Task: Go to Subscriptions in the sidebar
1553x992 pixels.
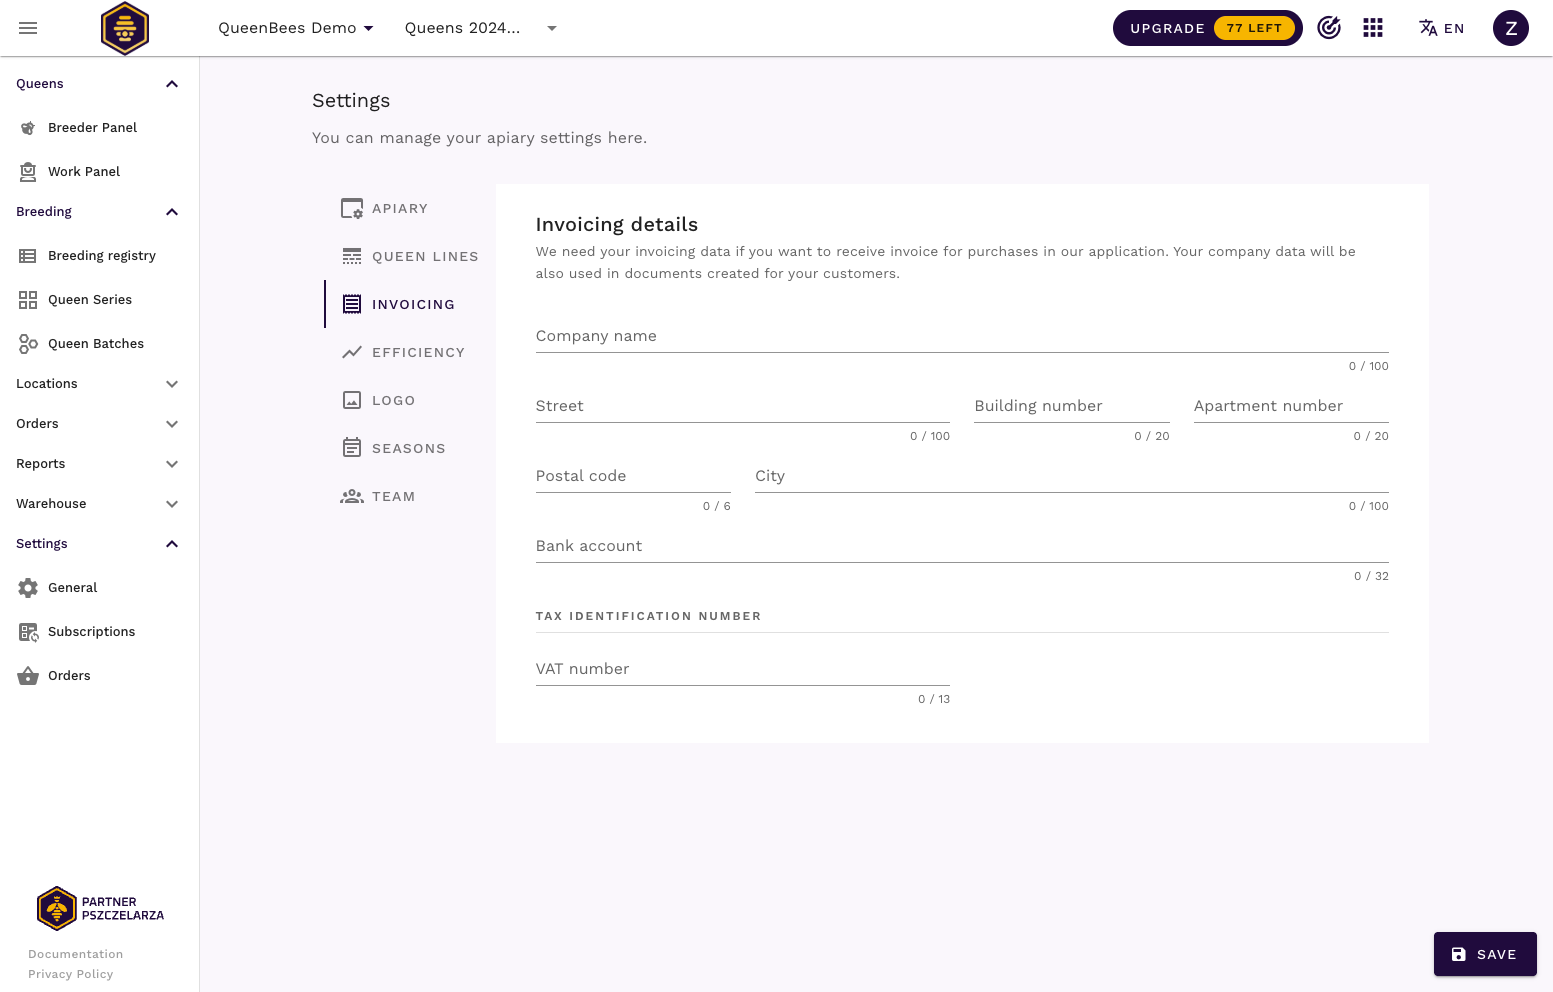Action: (91, 632)
